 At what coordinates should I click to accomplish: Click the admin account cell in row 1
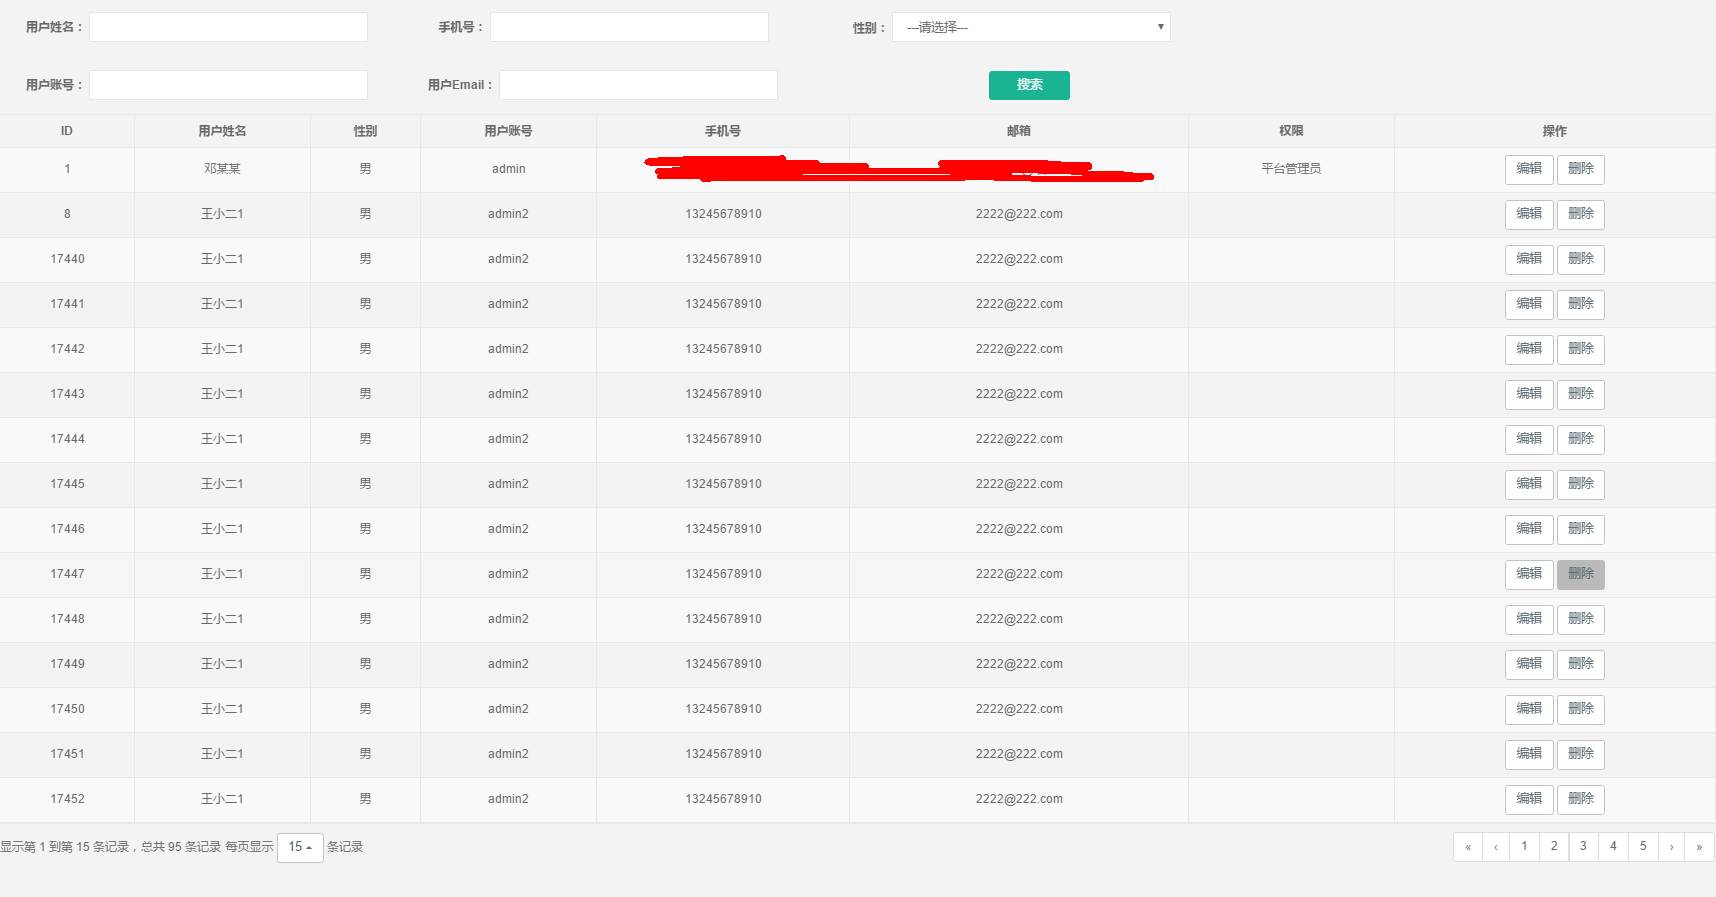[x=508, y=169]
